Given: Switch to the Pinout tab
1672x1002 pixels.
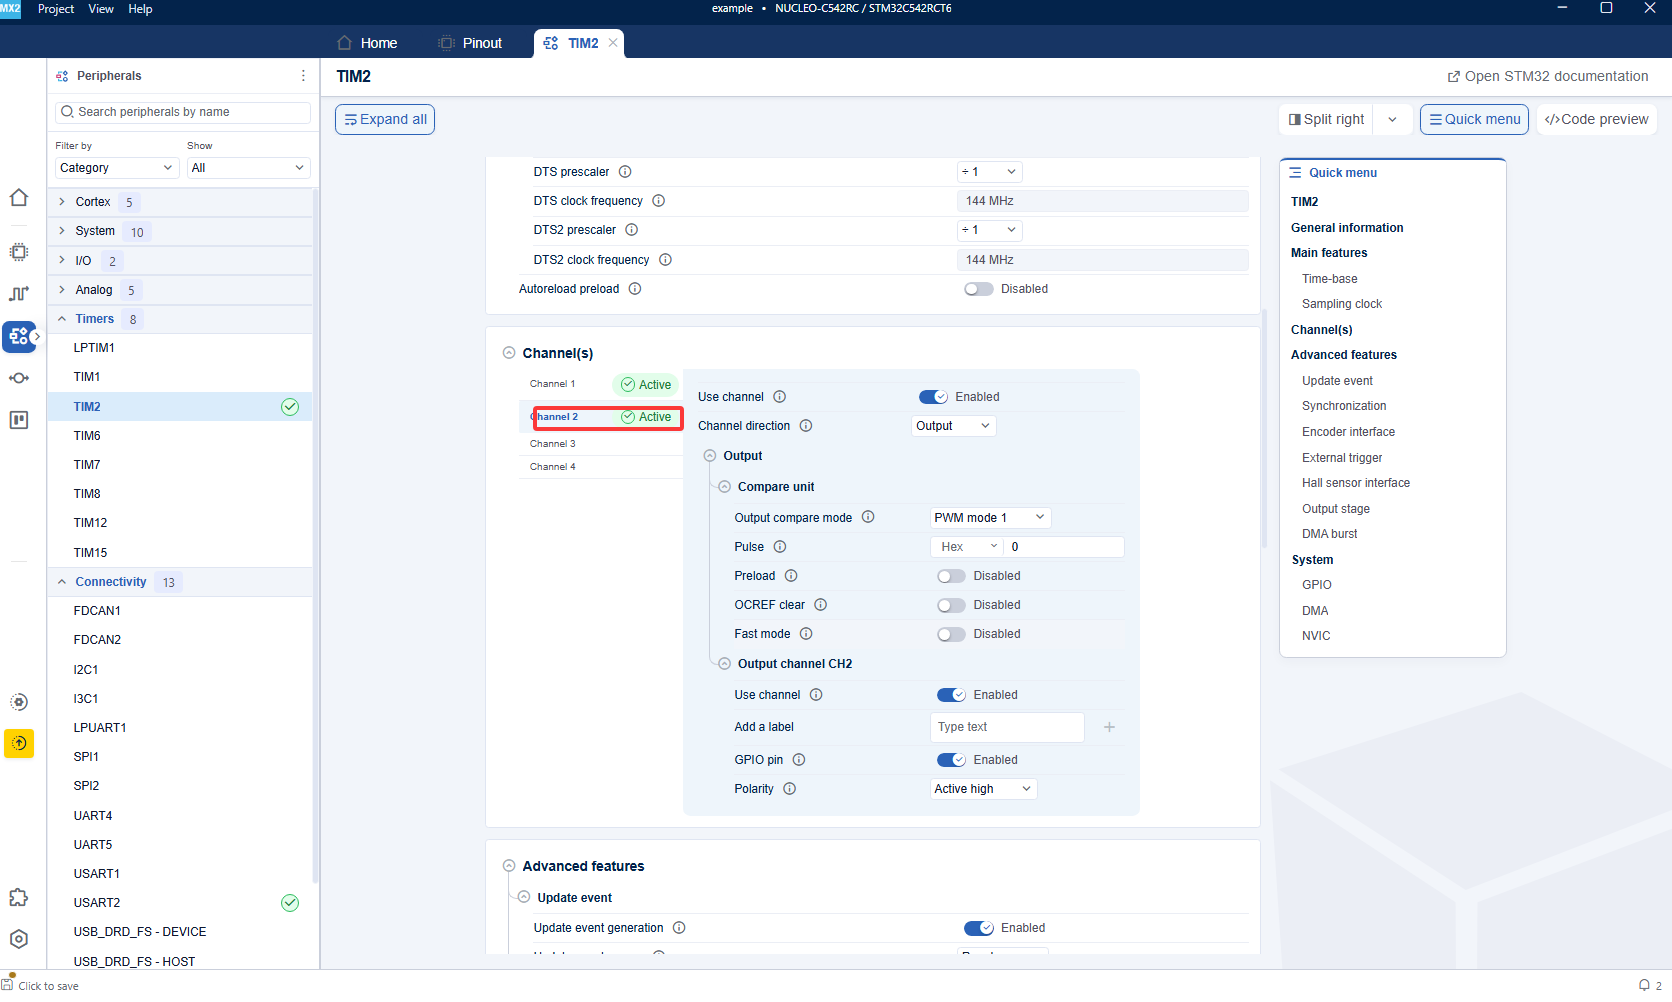Looking at the screenshot, I should tap(470, 43).
